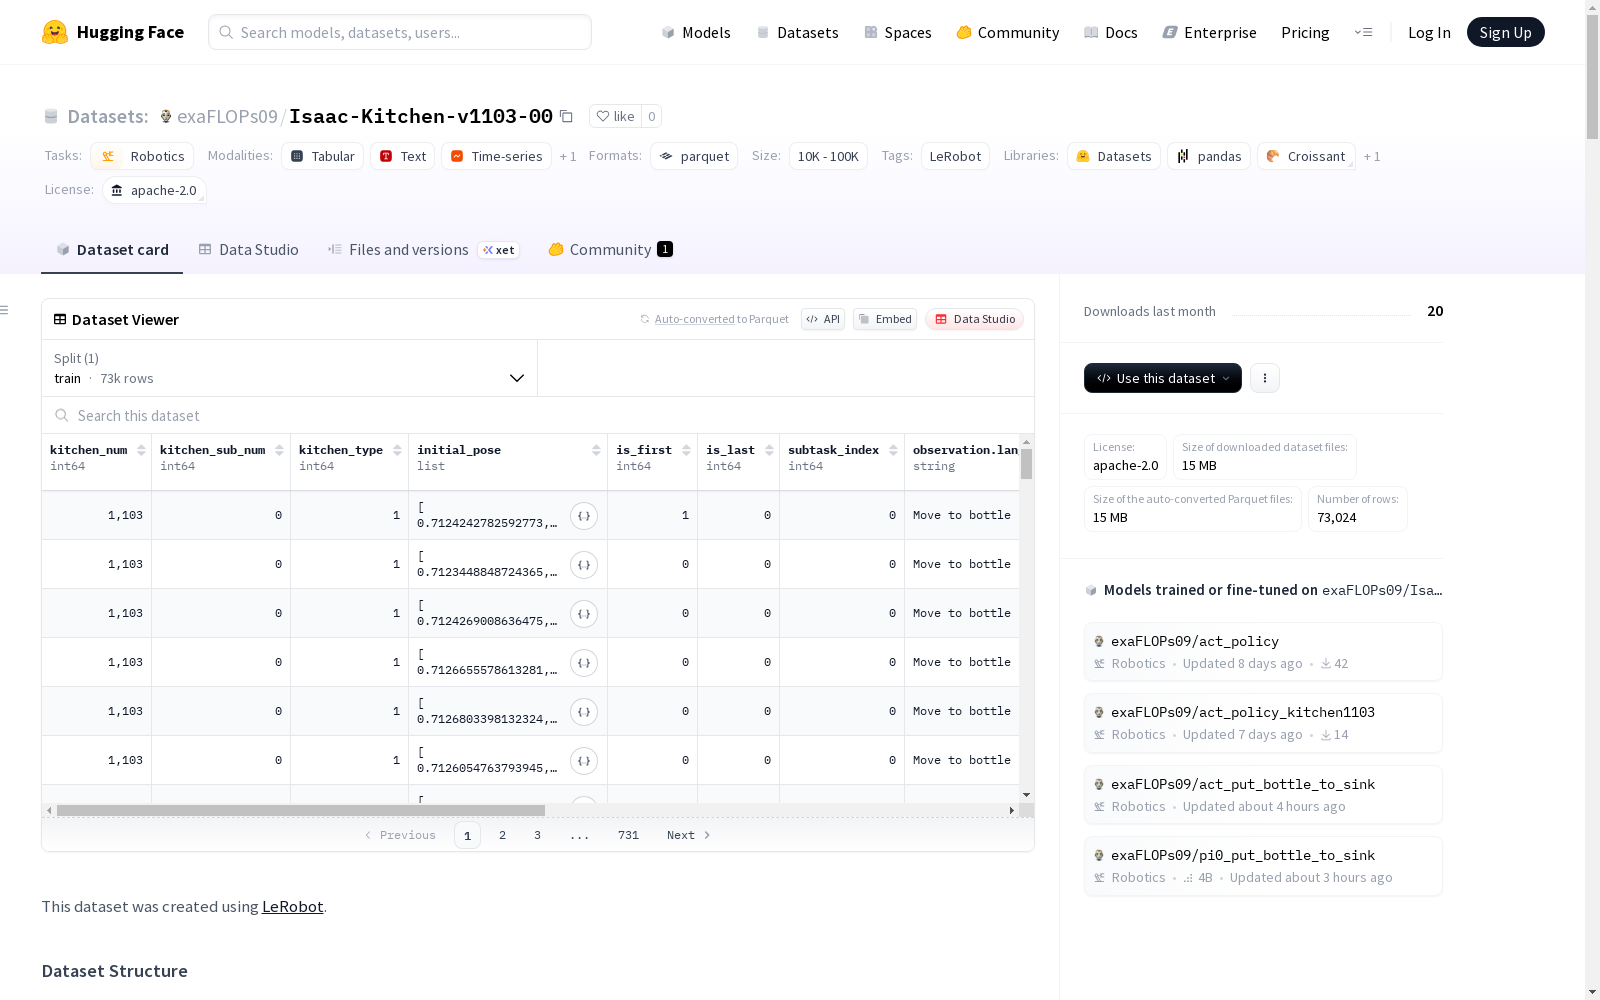1600x1000 pixels.
Task: Sort by subtask_index column arrows
Action: [893, 450]
